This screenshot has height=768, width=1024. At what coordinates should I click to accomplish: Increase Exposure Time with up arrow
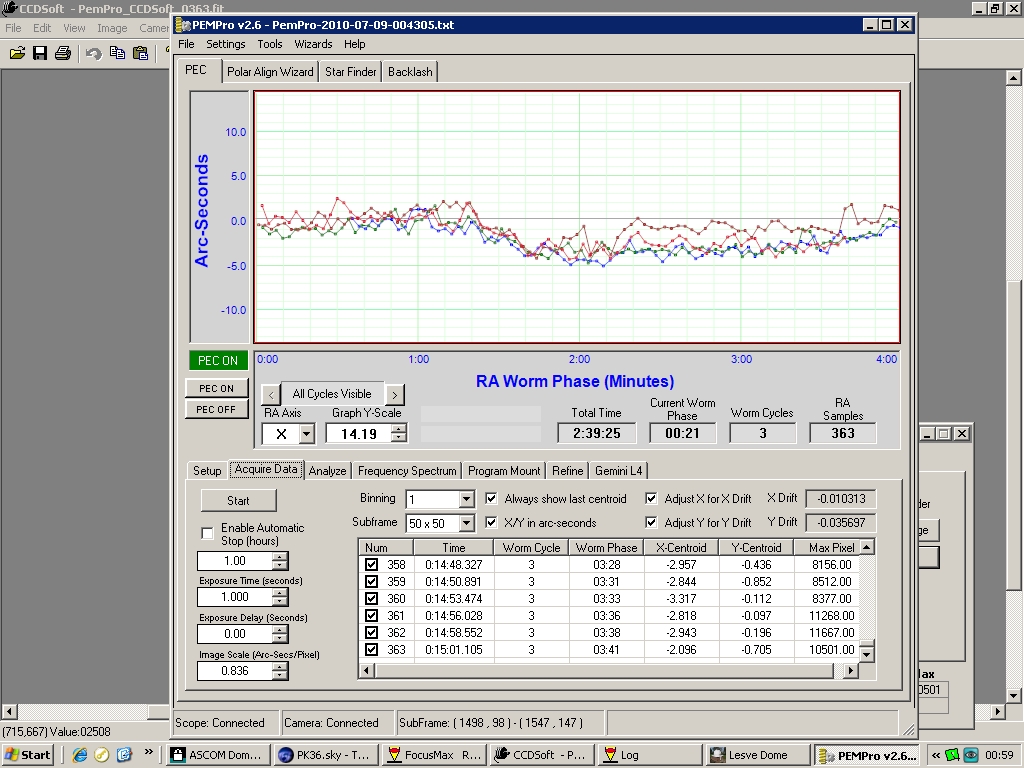coord(280,592)
